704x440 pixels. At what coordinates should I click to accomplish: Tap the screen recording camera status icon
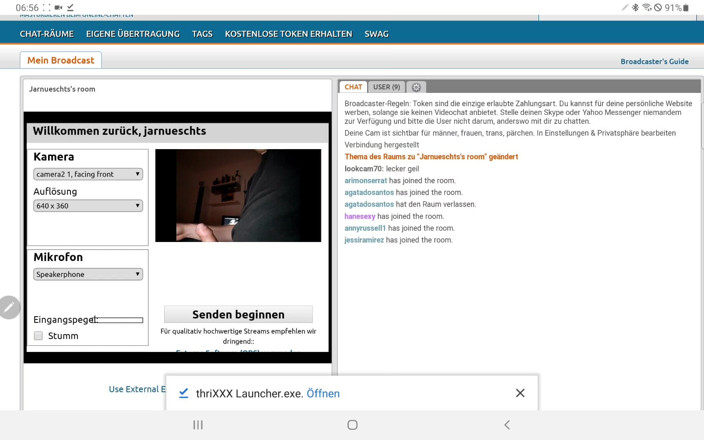pyautogui.click(x=58, y=8)
